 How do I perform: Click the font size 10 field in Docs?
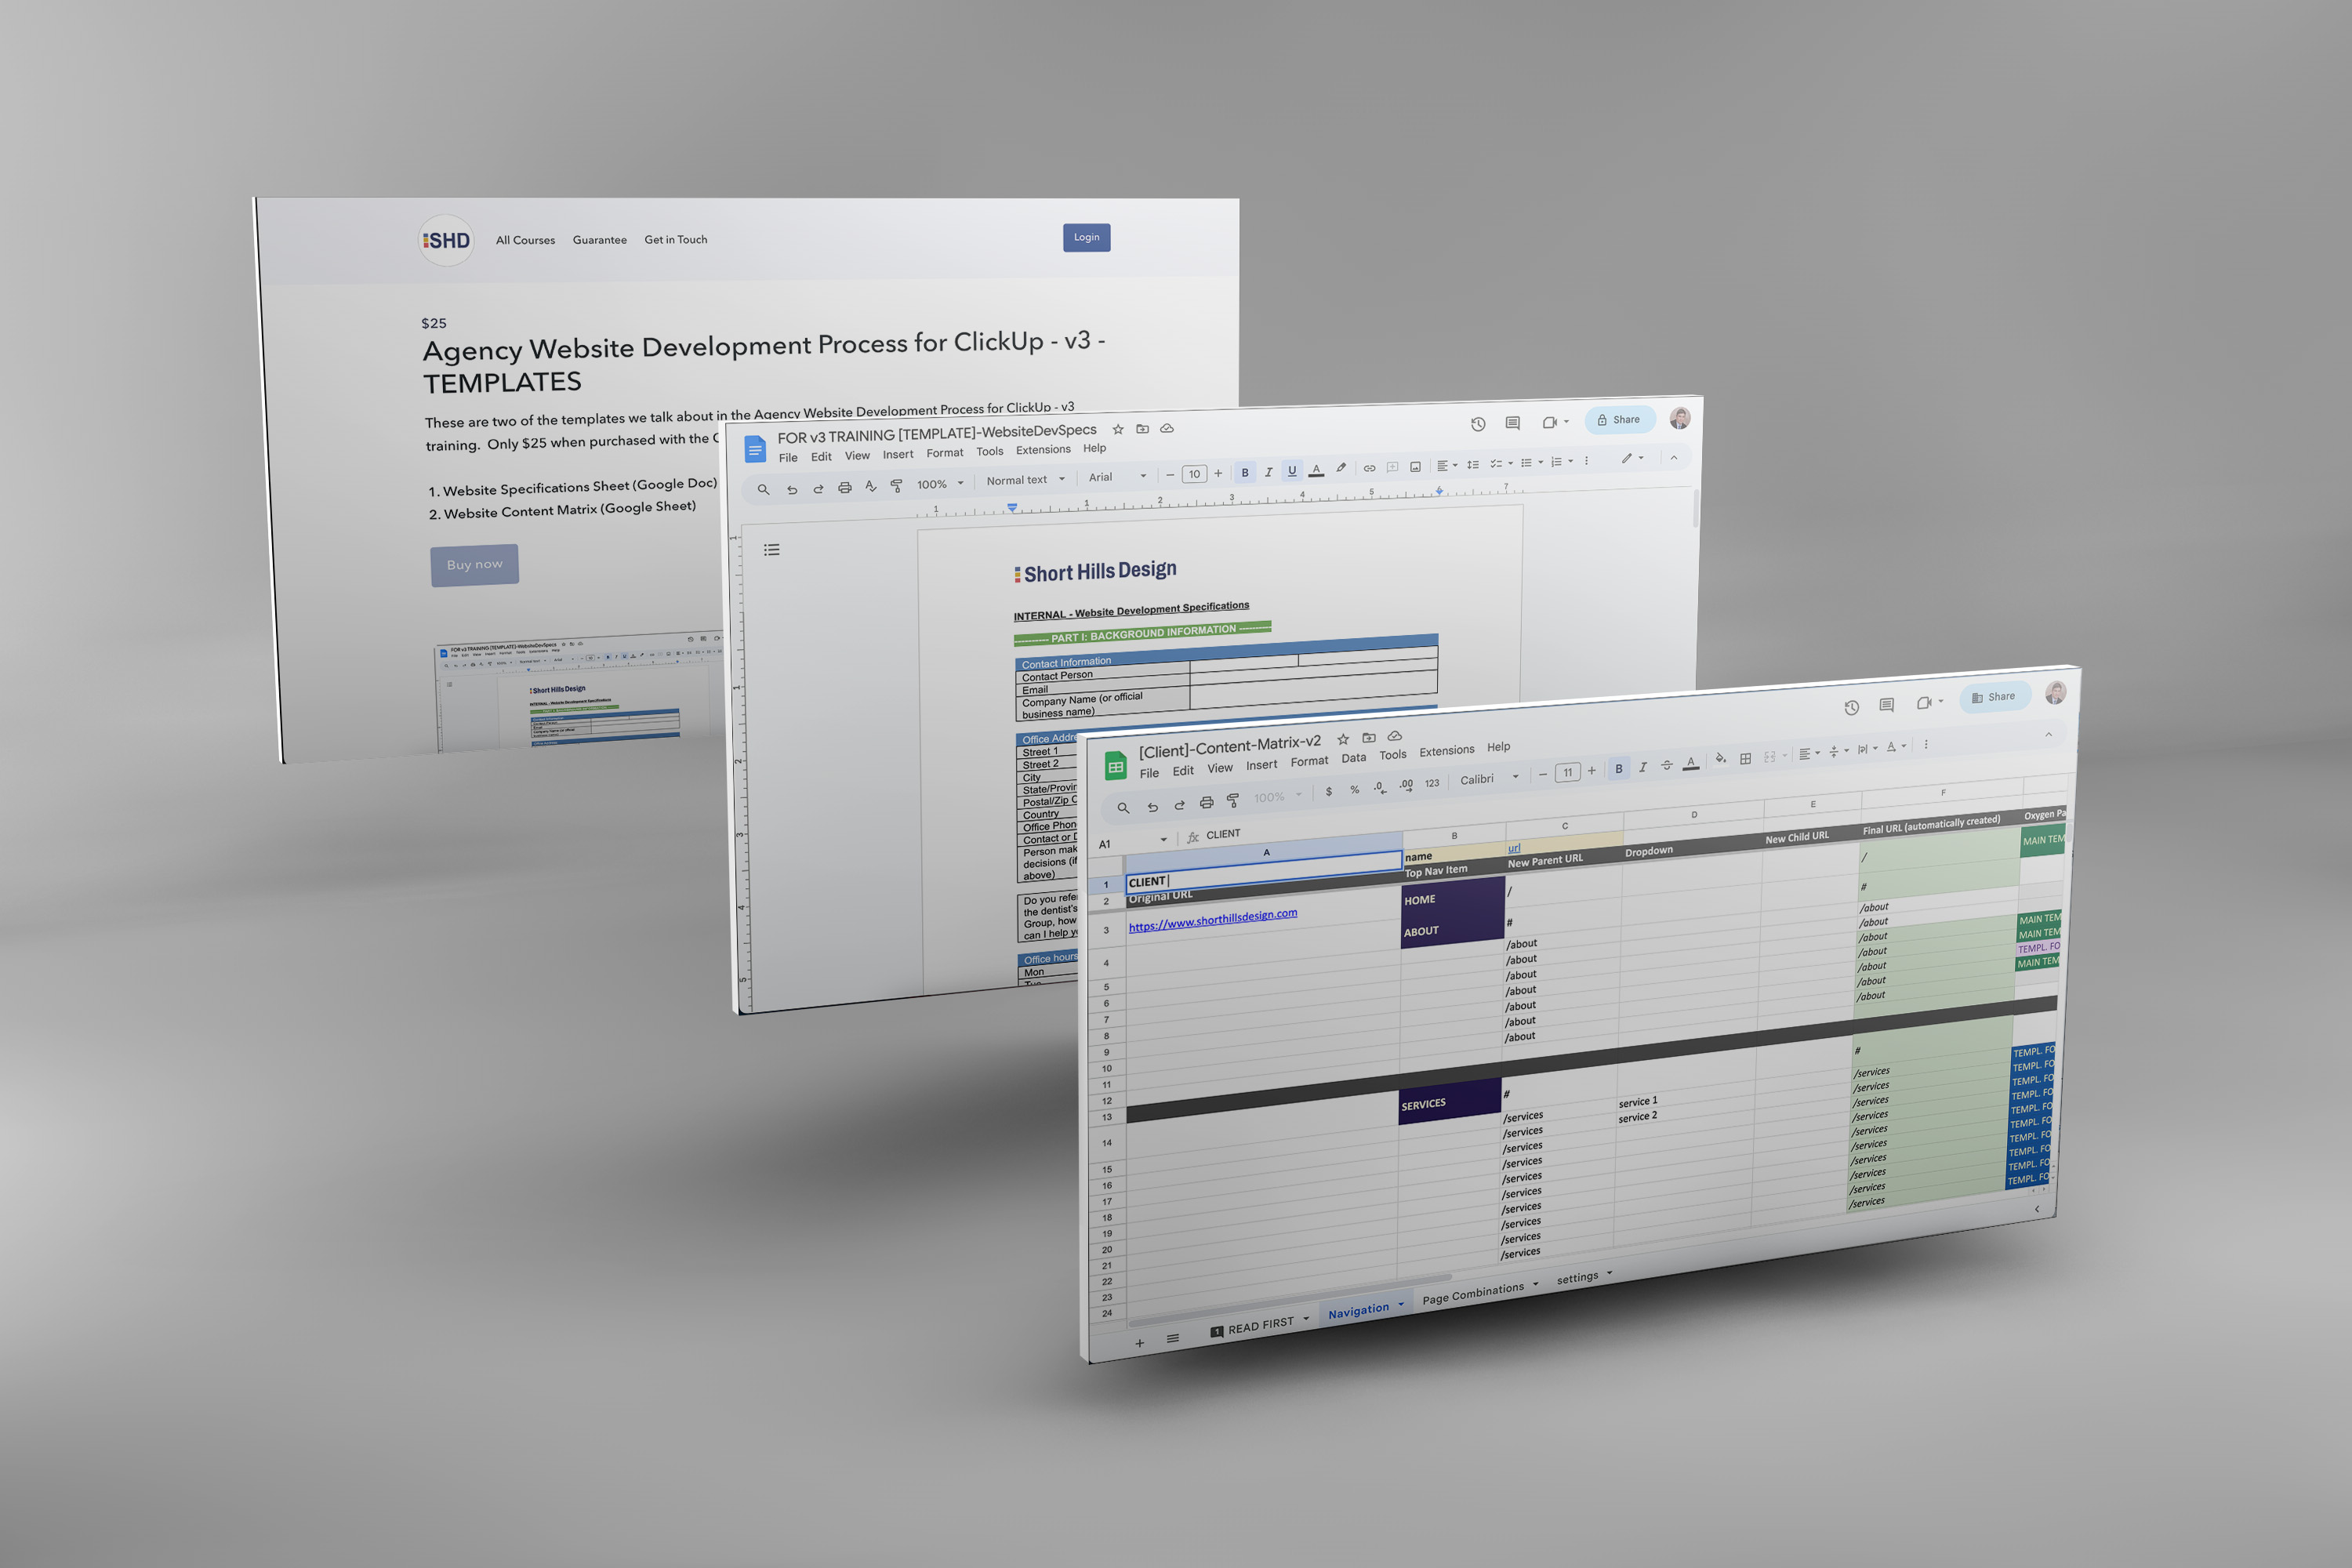click(1194, 474)
